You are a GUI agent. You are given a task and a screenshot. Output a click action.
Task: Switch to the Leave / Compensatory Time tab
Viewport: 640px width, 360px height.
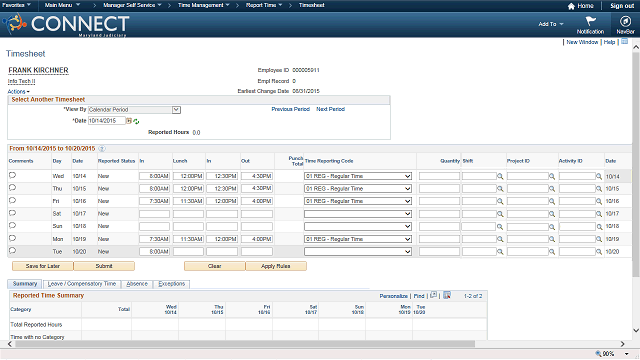[82, 284]
